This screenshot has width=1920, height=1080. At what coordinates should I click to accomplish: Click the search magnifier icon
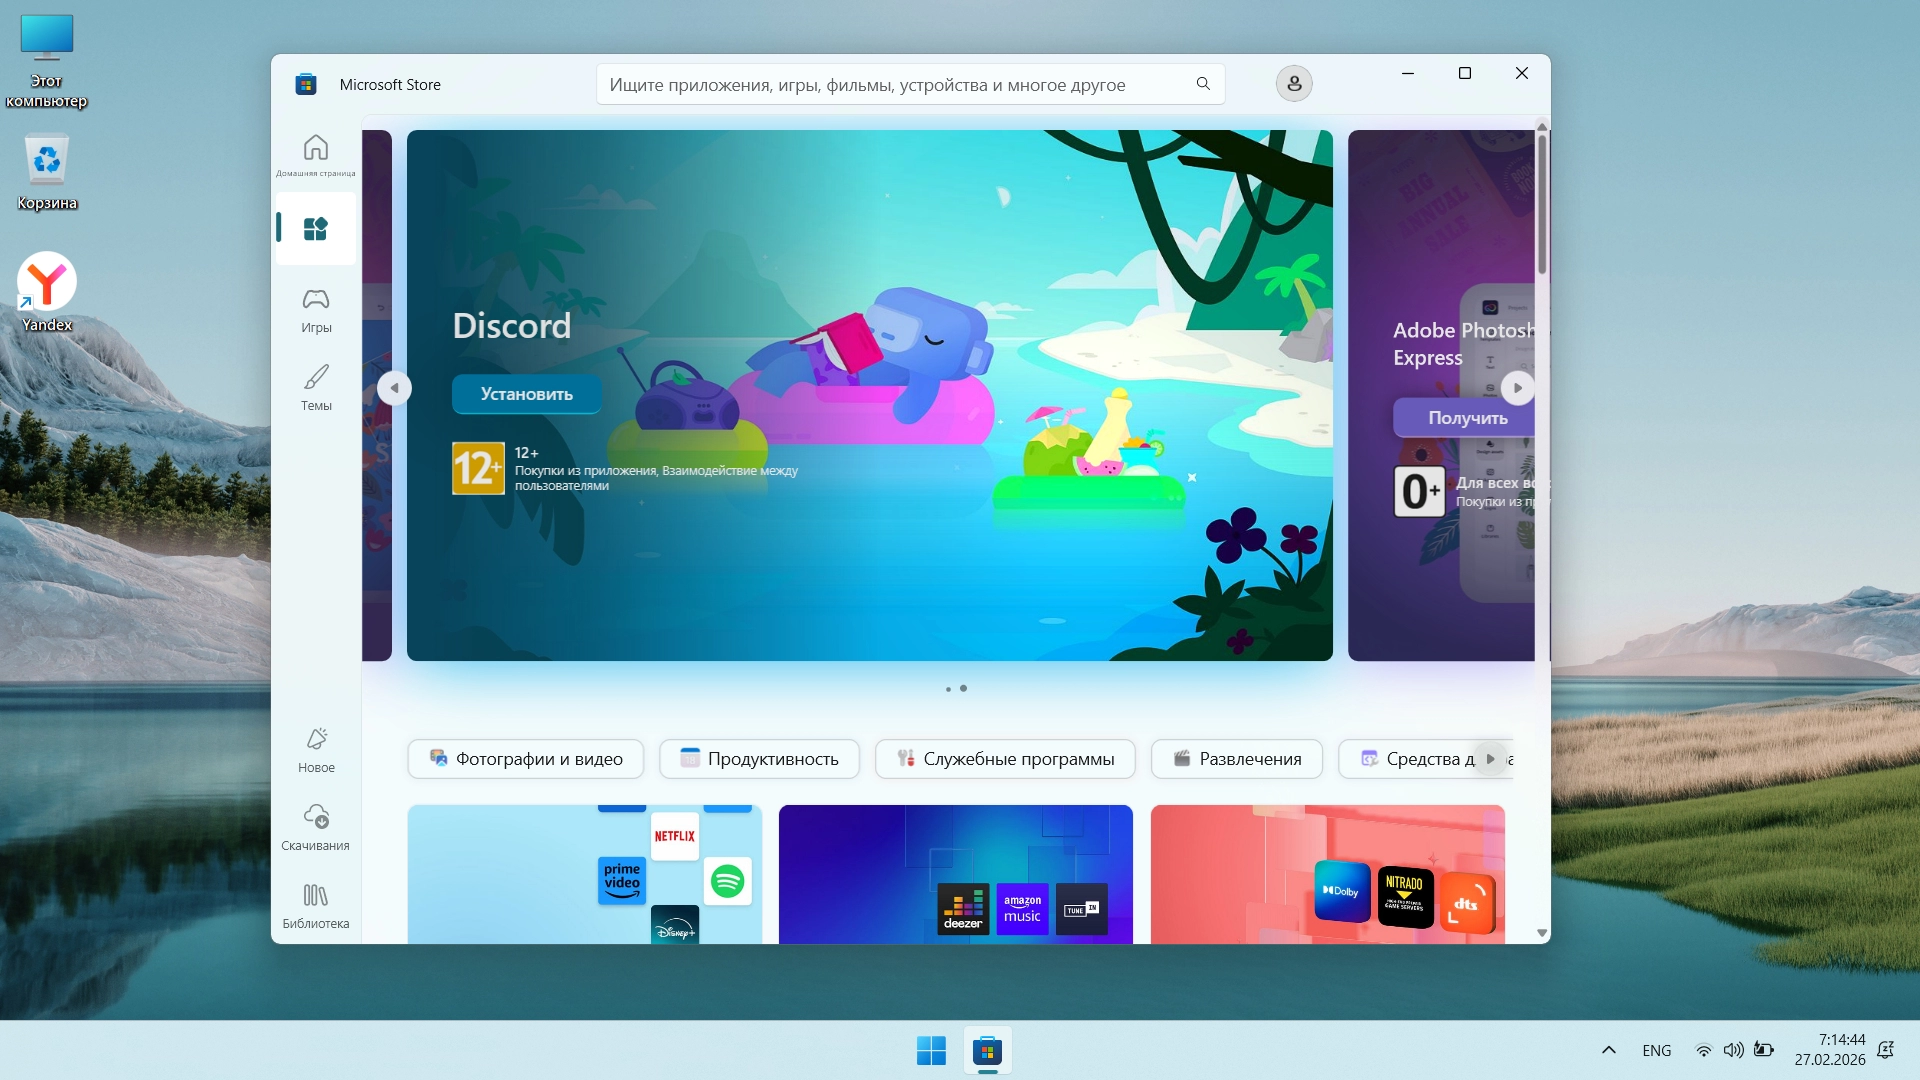[x=1203, y=84]
